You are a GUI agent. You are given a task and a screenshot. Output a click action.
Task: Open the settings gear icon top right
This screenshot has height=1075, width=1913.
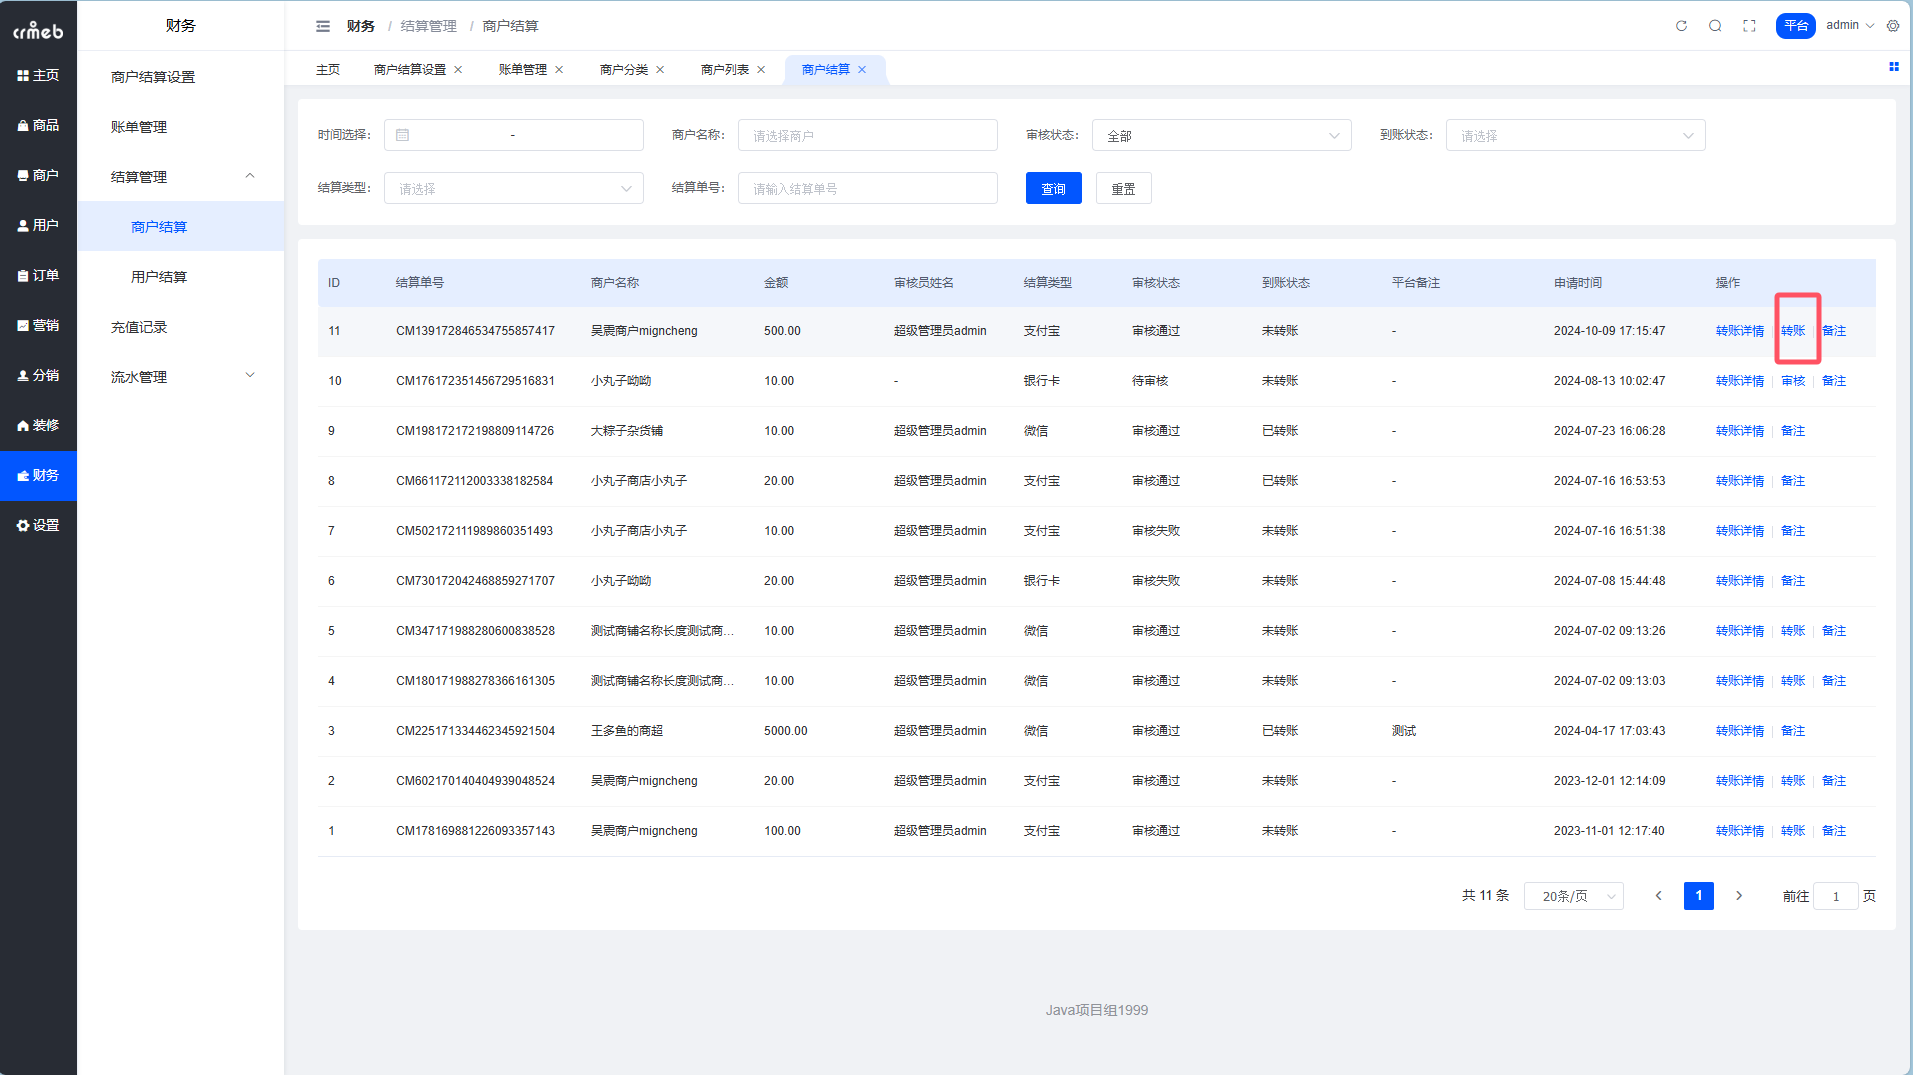click(x=1893, y=26)
